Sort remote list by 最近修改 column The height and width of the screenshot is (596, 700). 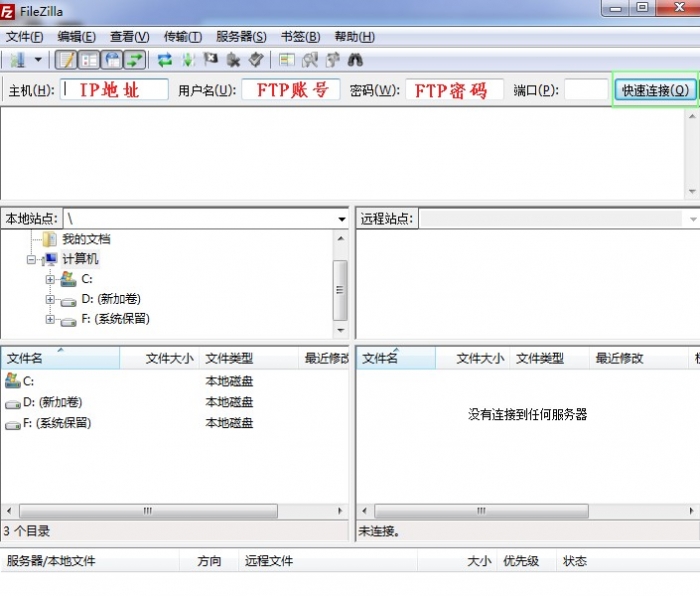(638, 358)
